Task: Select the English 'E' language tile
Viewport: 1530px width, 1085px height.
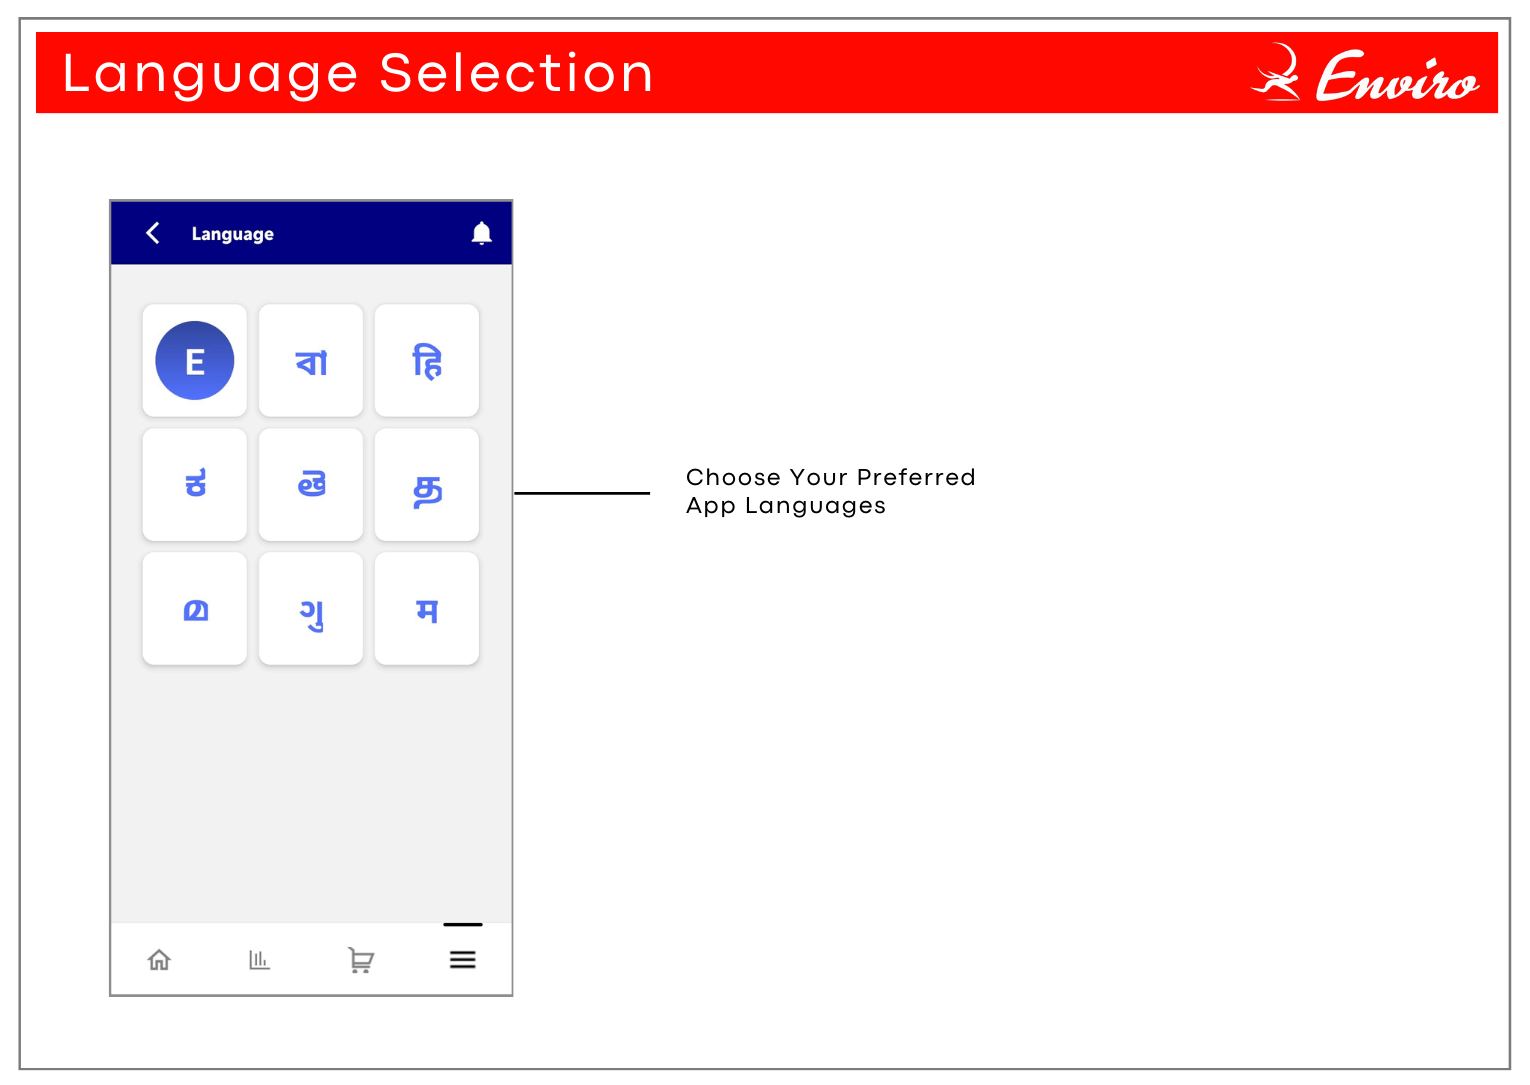Action: 195,361
